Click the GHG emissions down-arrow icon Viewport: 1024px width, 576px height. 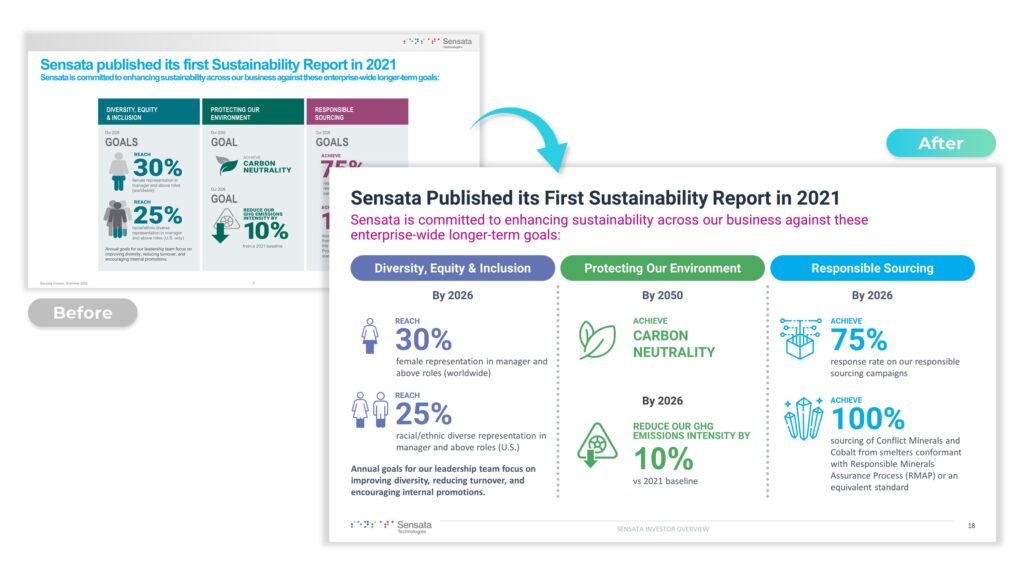click(597, 445)
